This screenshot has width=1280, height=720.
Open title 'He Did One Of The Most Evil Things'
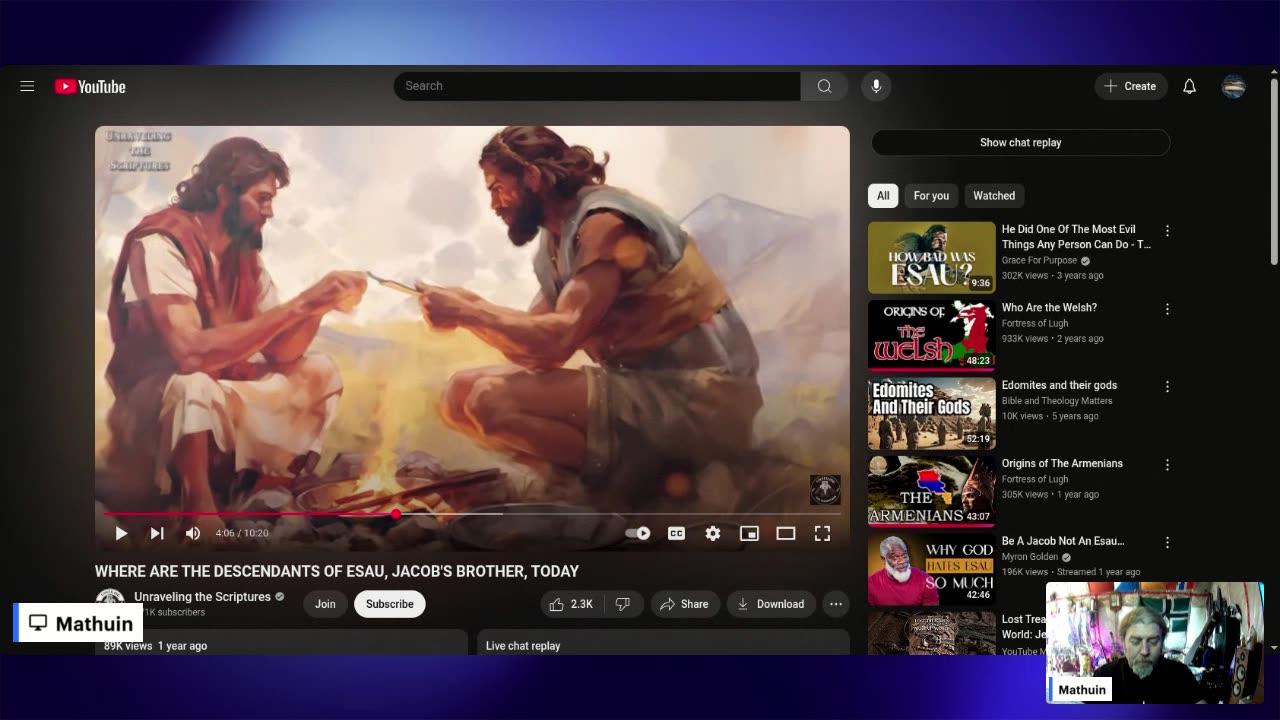point(1076,237)
